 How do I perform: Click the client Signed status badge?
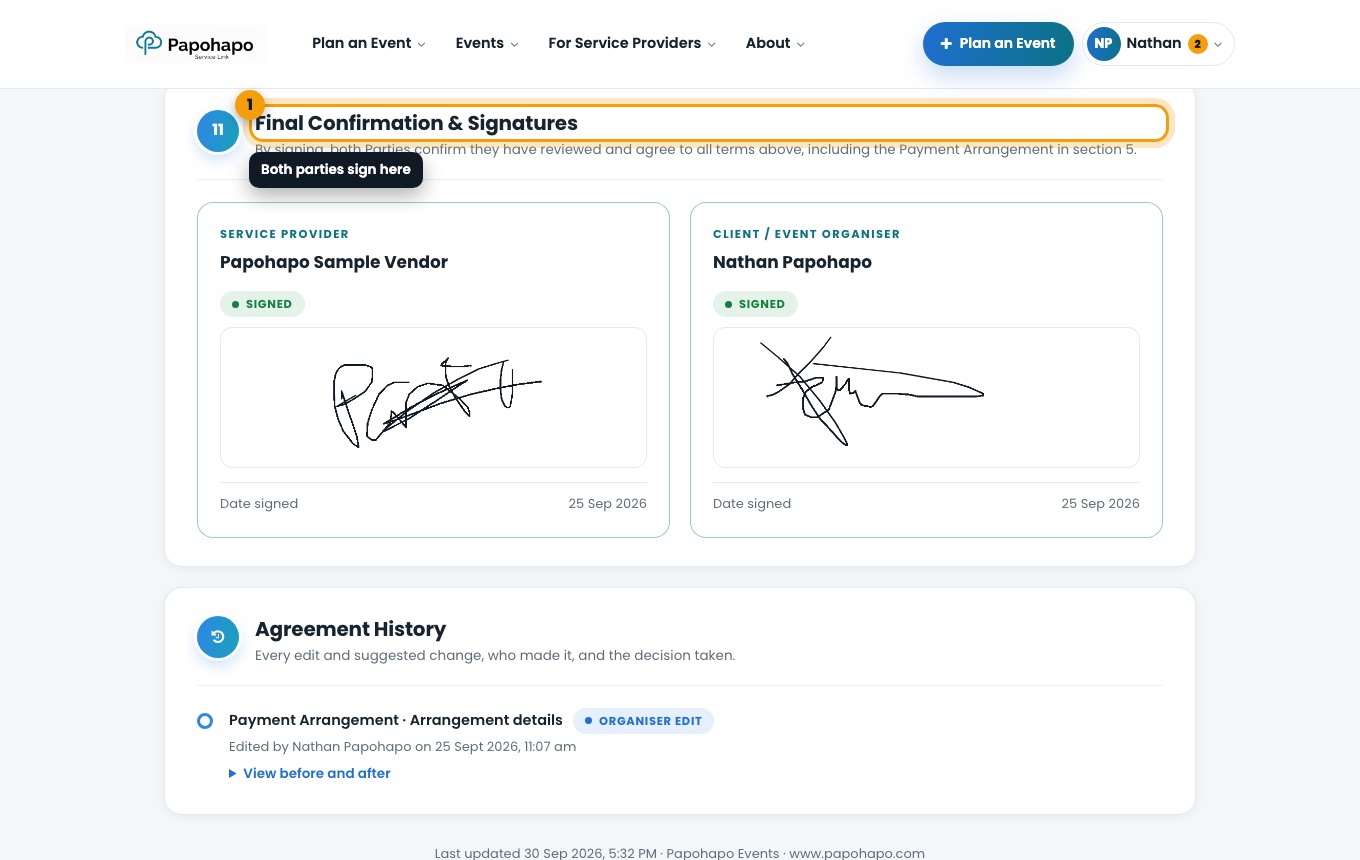pos(755,304)
